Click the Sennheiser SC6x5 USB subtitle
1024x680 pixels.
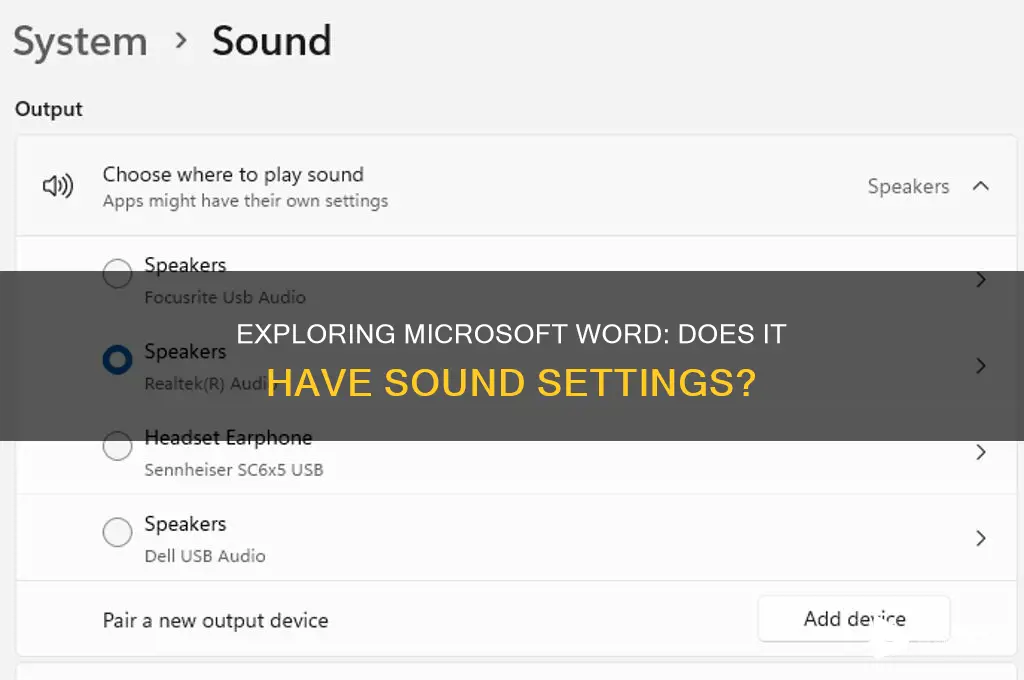point(234,470)
